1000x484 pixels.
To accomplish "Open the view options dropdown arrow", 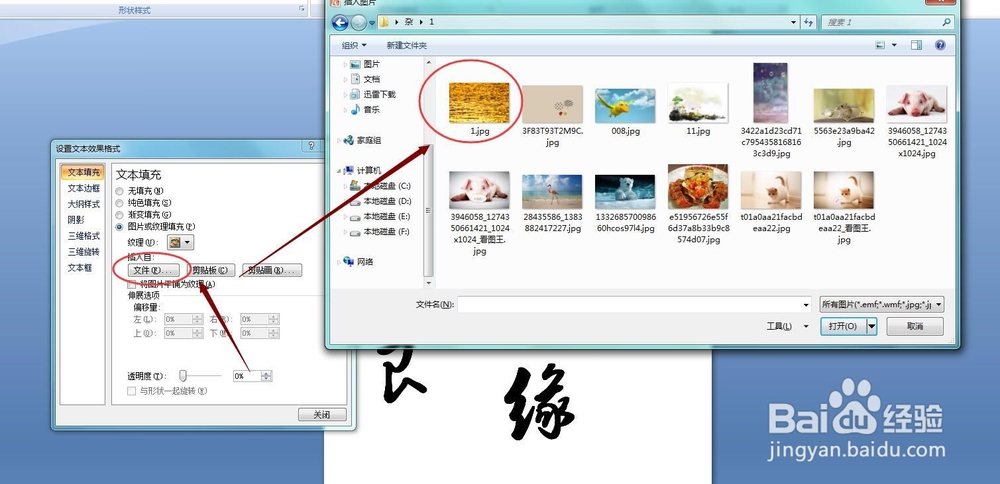I will point(894,45).
